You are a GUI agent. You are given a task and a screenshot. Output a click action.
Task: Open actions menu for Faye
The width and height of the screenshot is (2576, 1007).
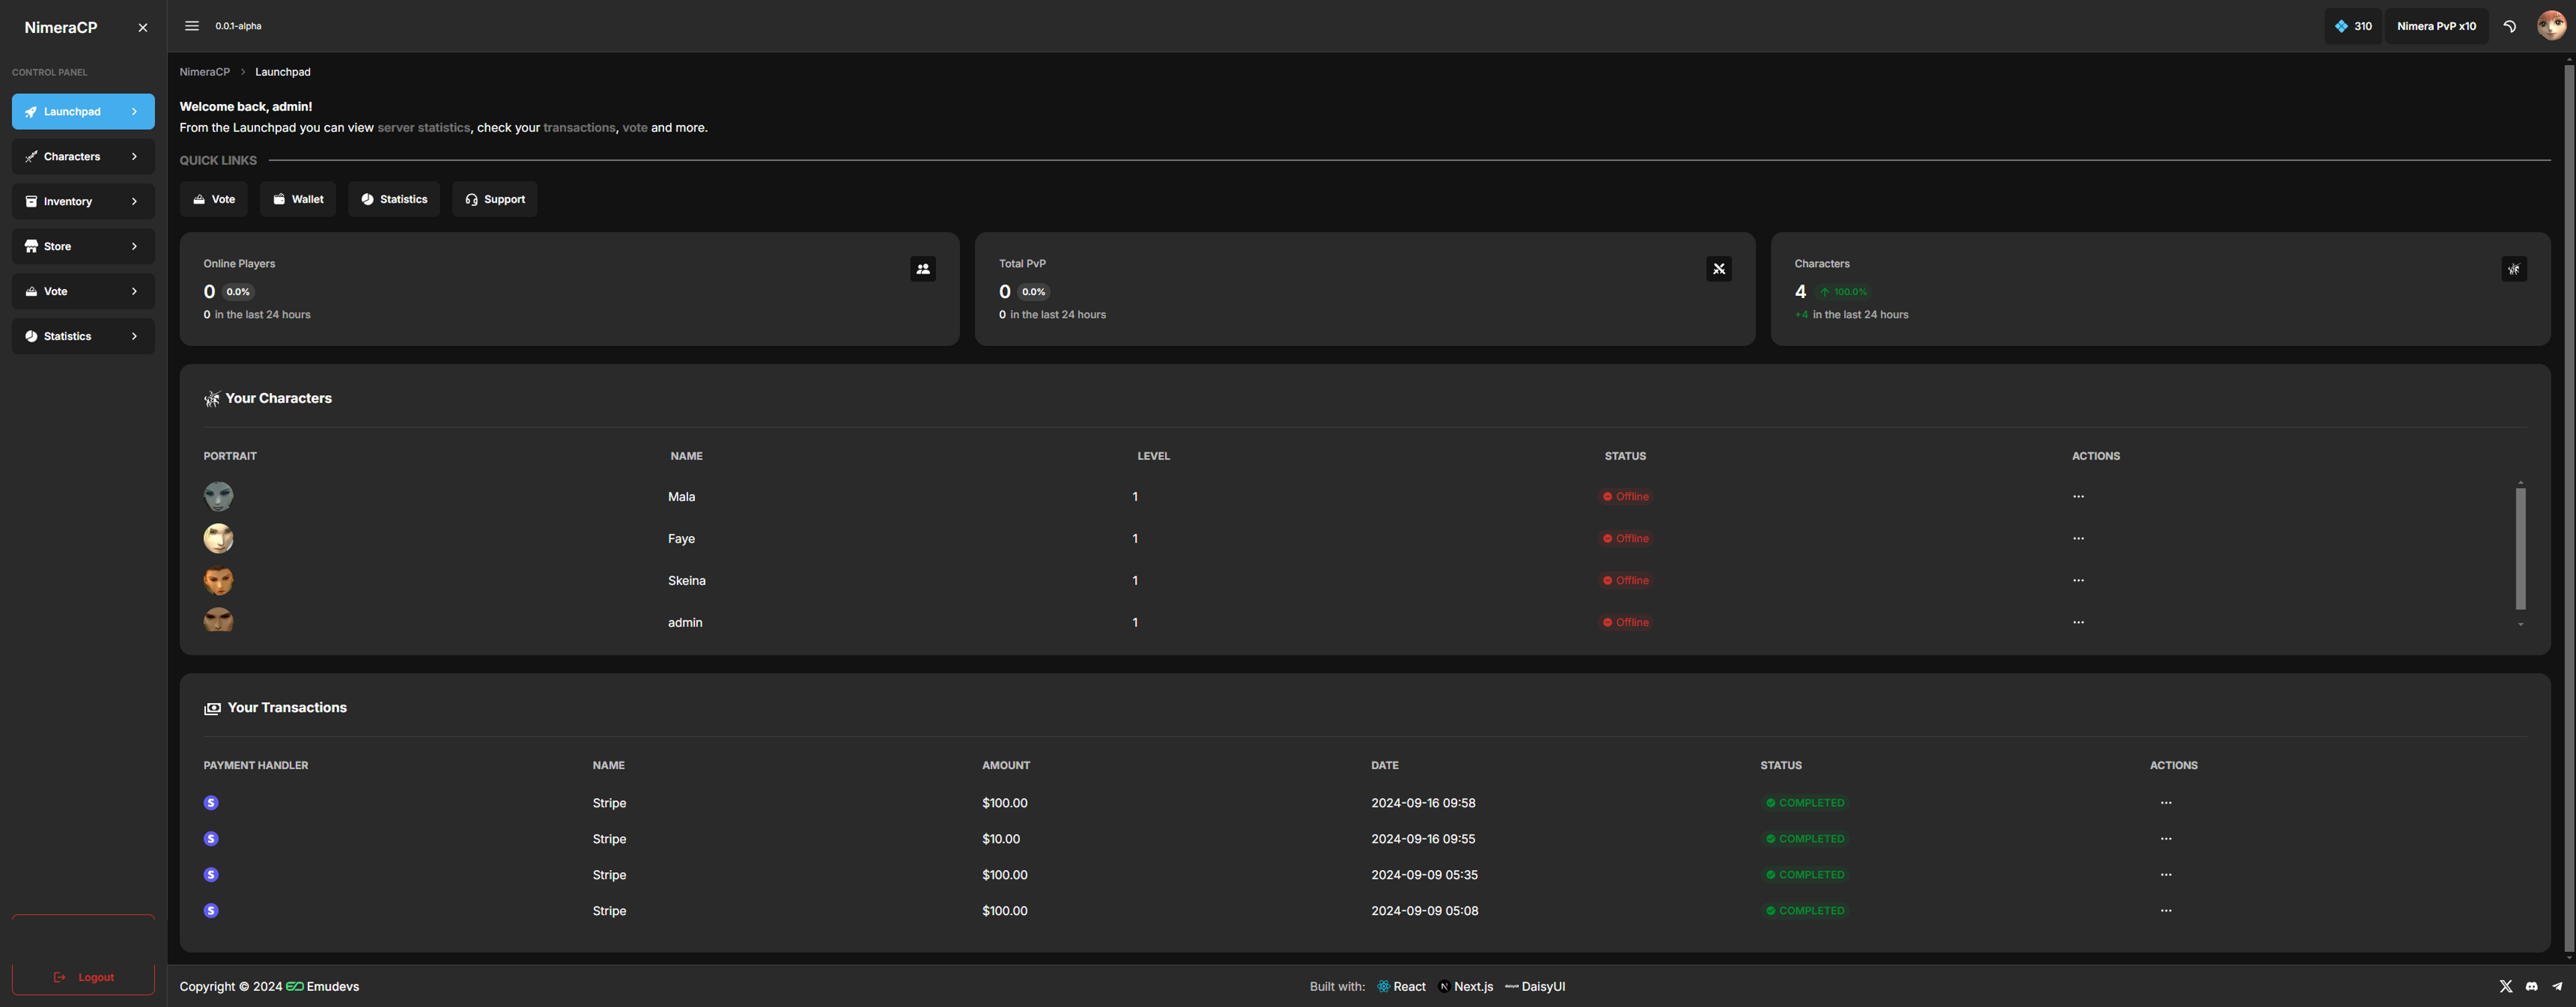(x=2078, y=538)
